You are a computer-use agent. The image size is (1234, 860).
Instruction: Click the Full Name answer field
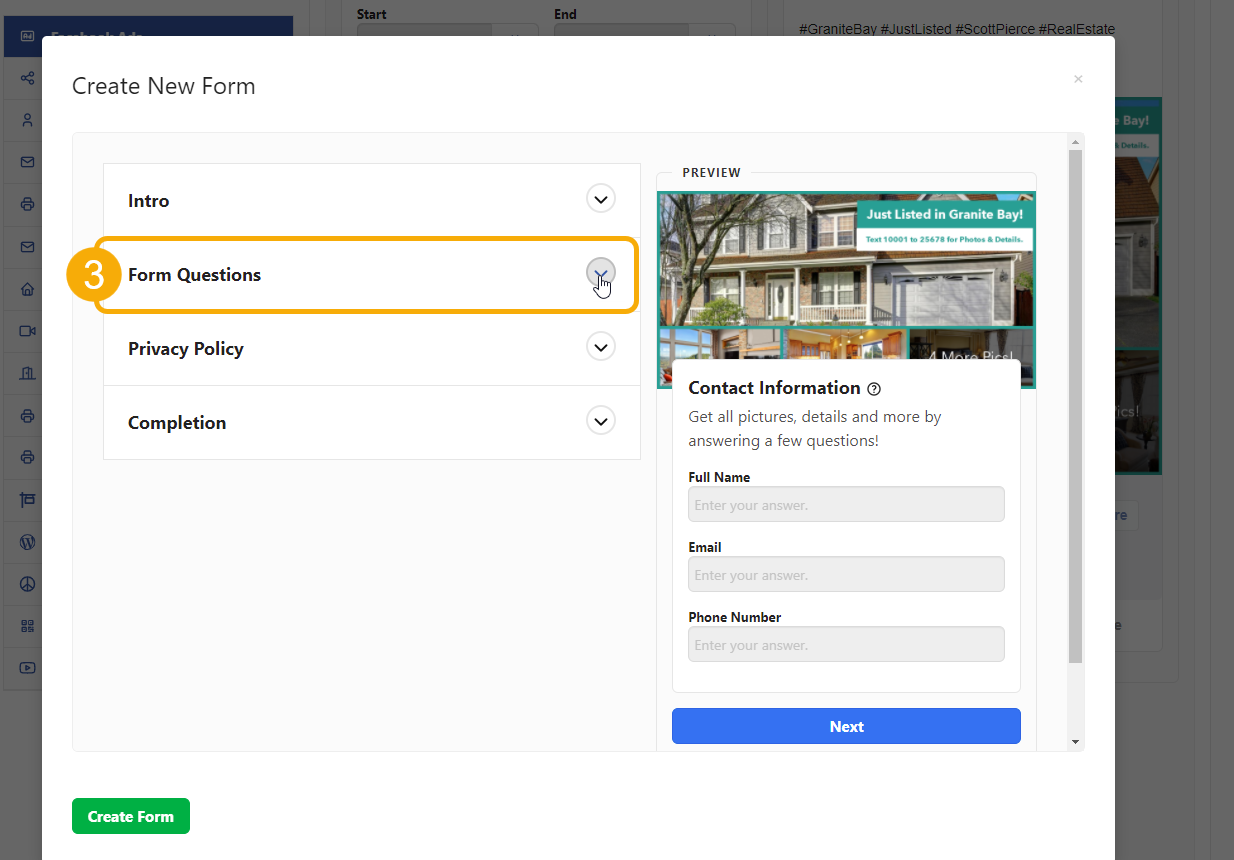(x=845, y=504)
